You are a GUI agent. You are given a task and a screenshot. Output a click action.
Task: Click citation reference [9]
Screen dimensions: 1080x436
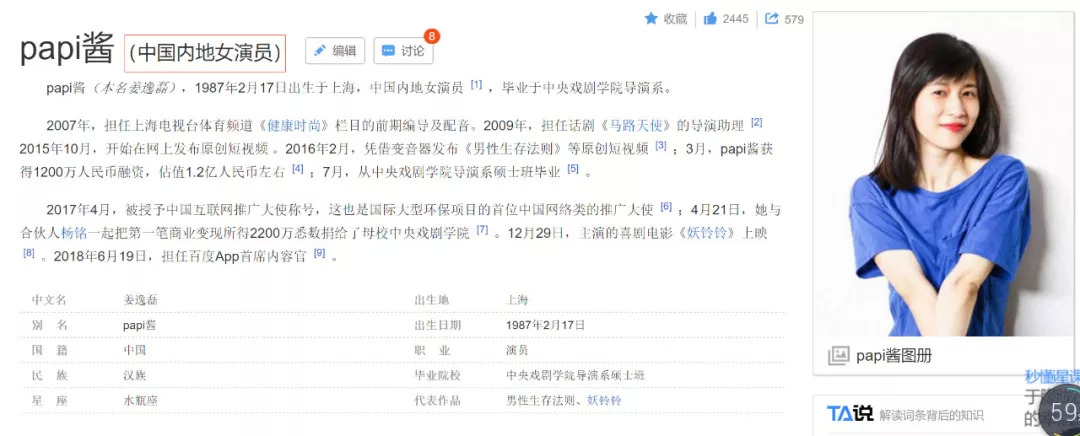coord(320,253)
